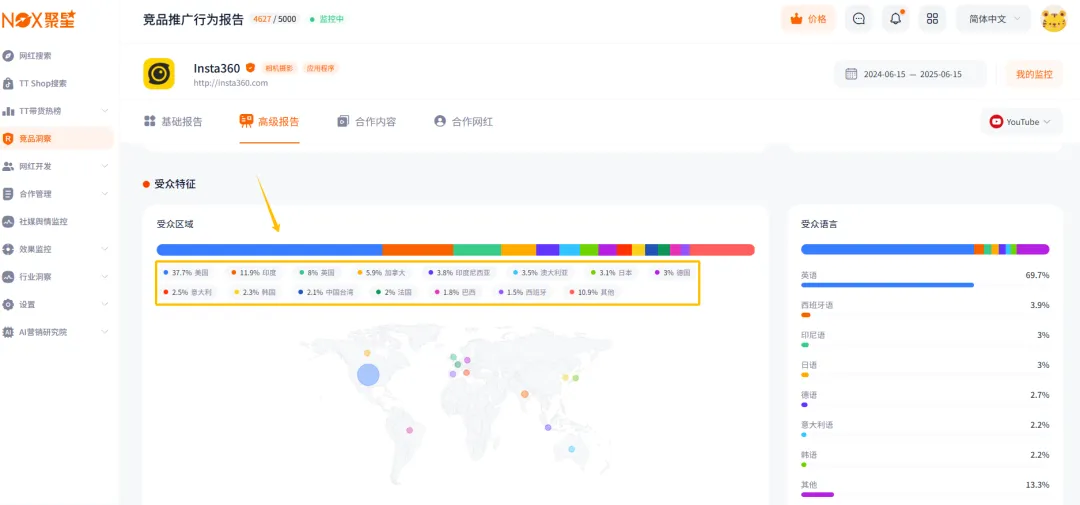Open the apps grid icon

click(x=932, y=19)
